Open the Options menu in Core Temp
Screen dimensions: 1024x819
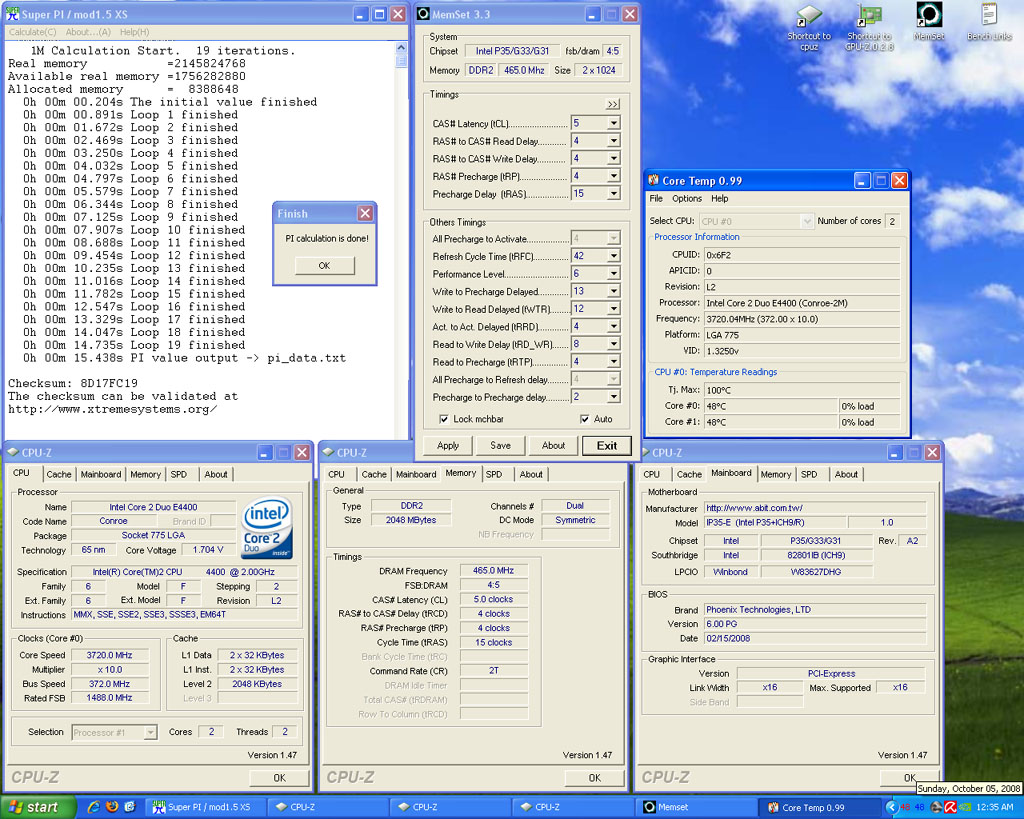687,199
